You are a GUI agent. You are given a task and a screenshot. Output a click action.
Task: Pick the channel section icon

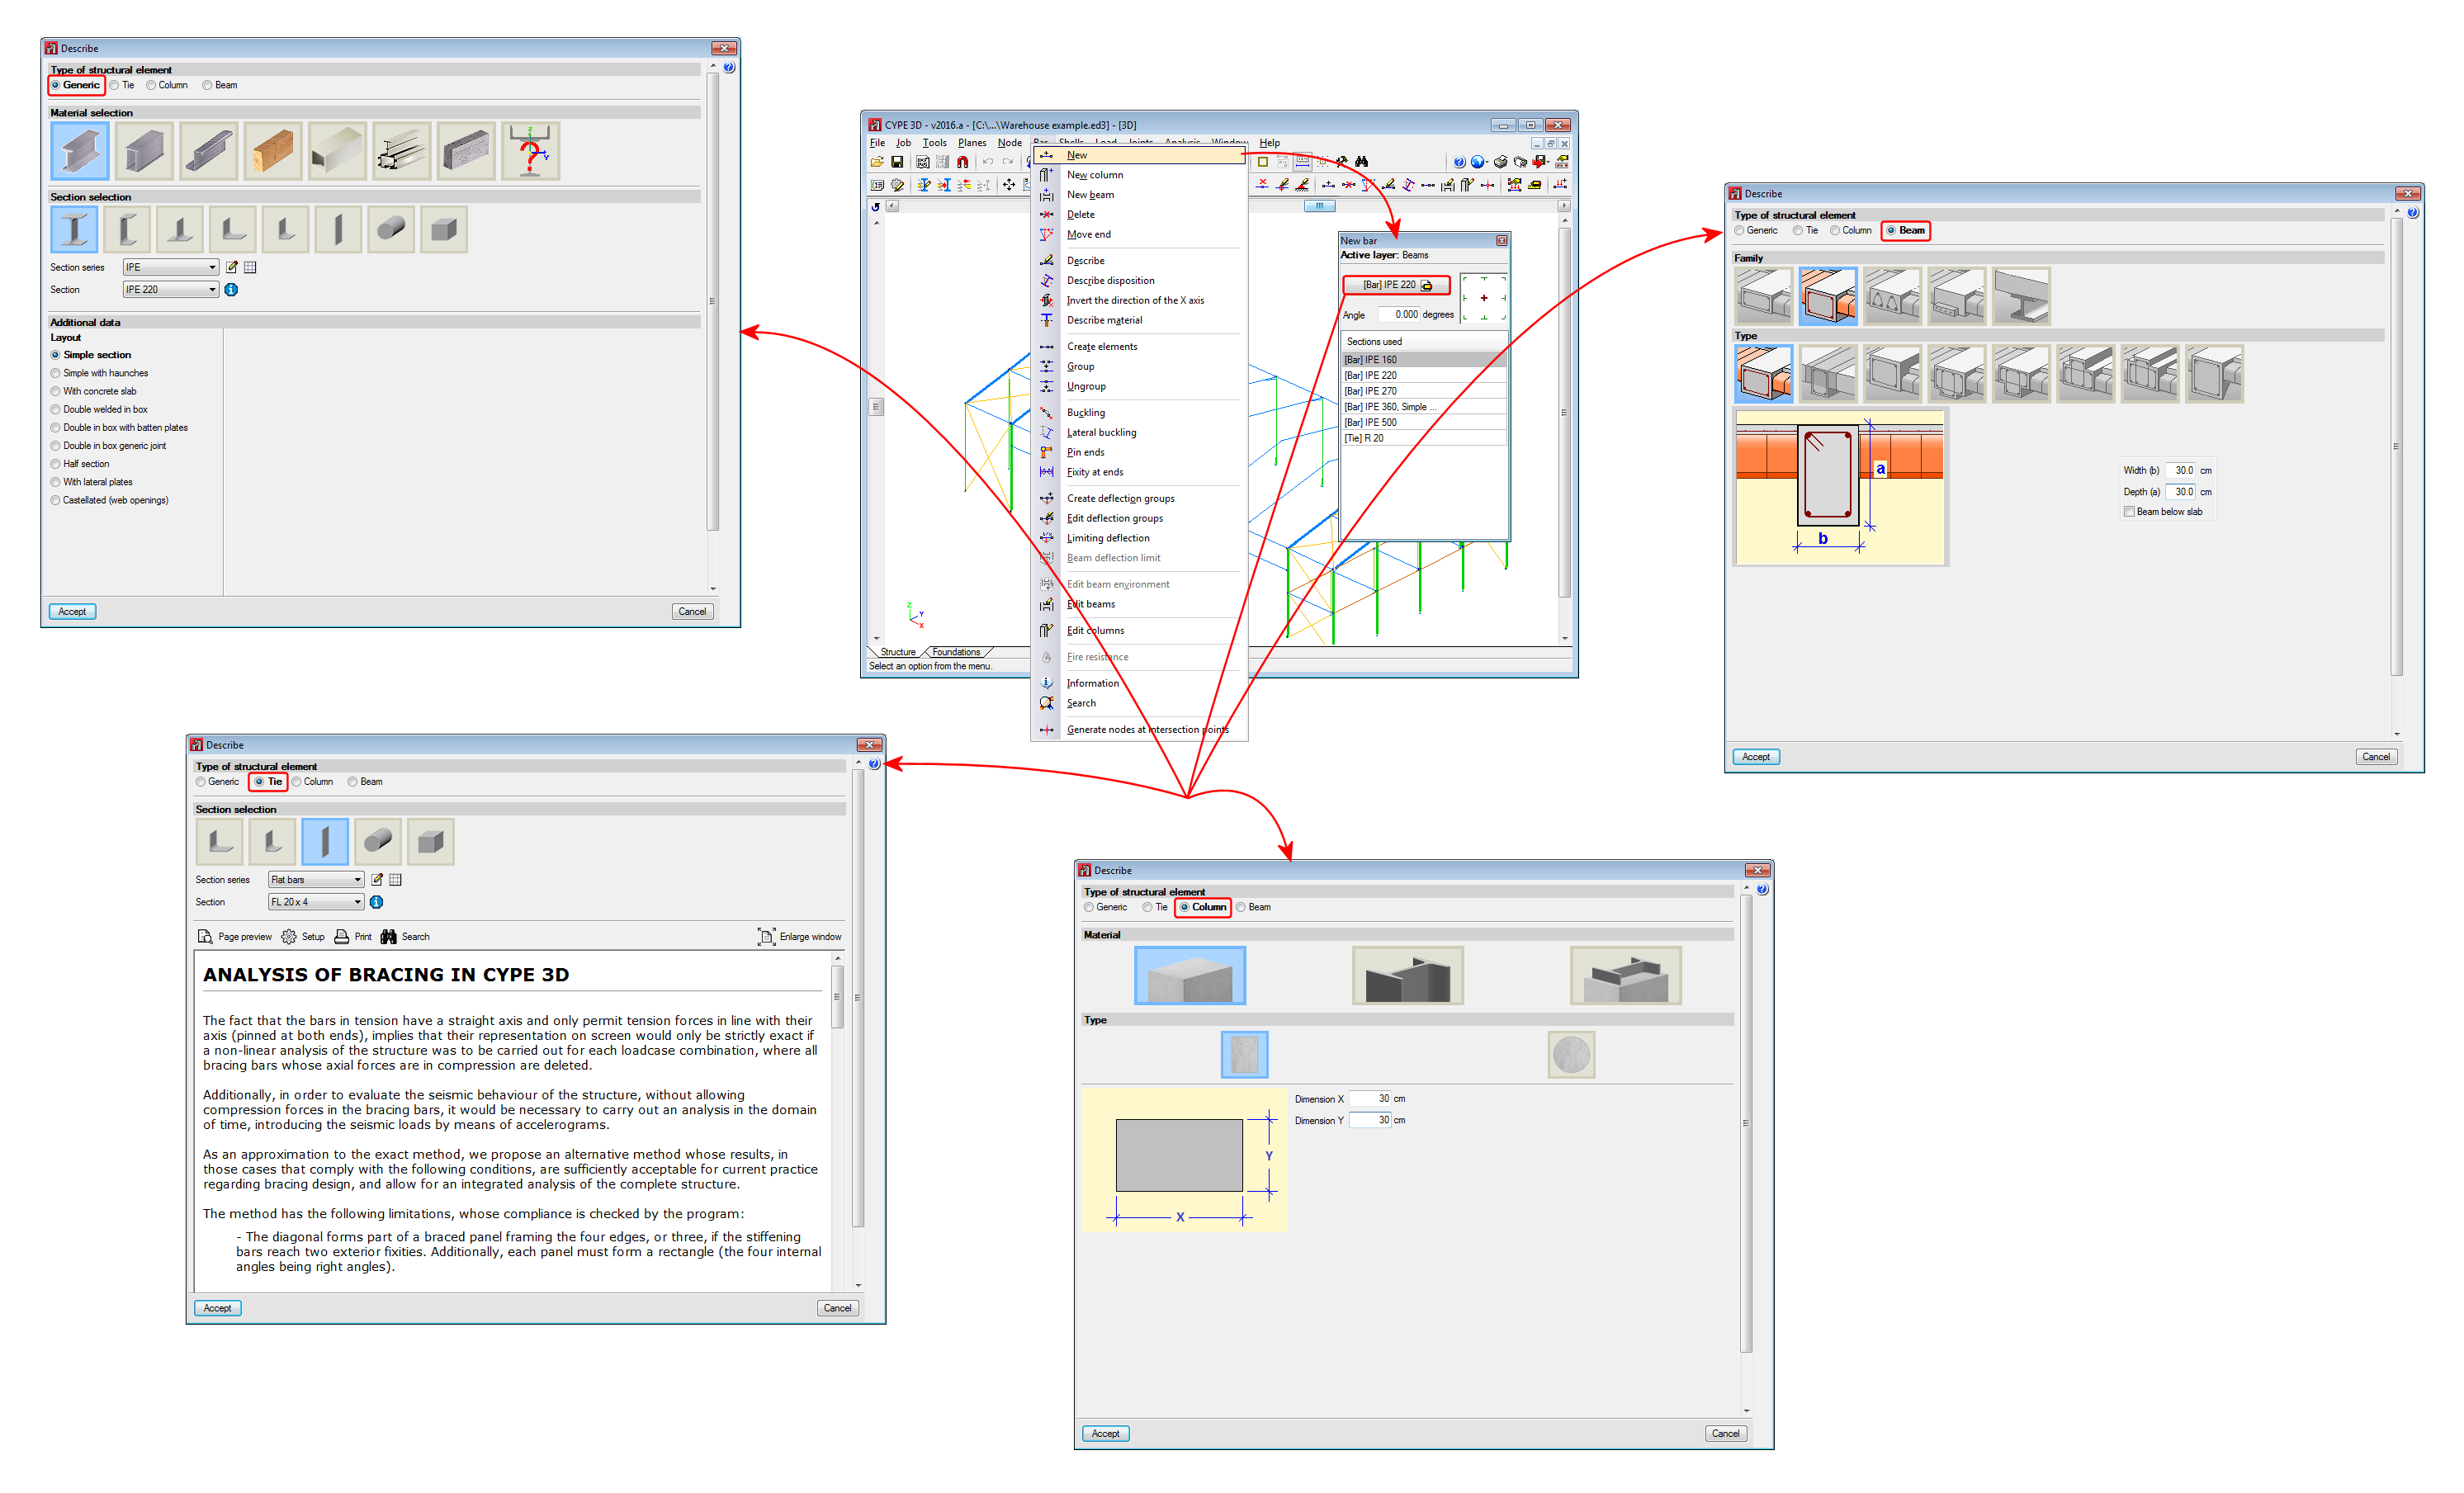click(127, 229)
